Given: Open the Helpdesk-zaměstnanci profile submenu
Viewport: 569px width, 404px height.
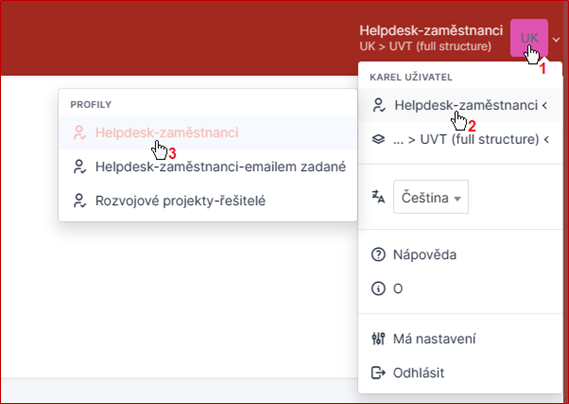Looking at the screenshot, I should [x=460, y=105].
